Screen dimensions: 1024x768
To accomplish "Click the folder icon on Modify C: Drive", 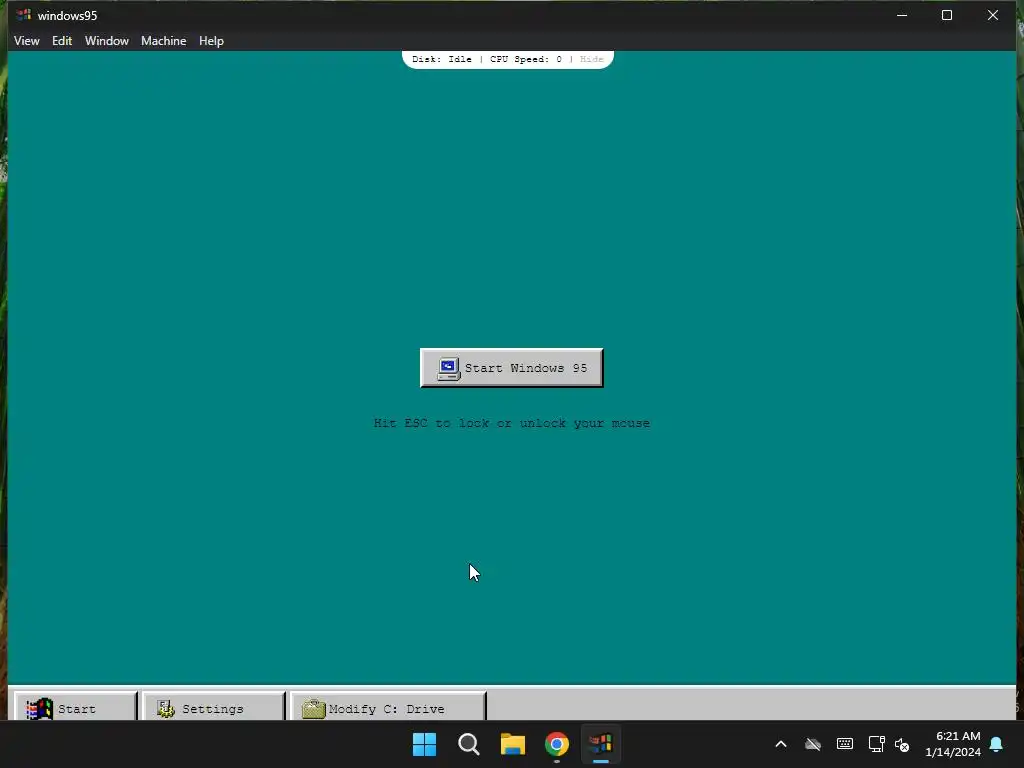I will tap(313, 709).
